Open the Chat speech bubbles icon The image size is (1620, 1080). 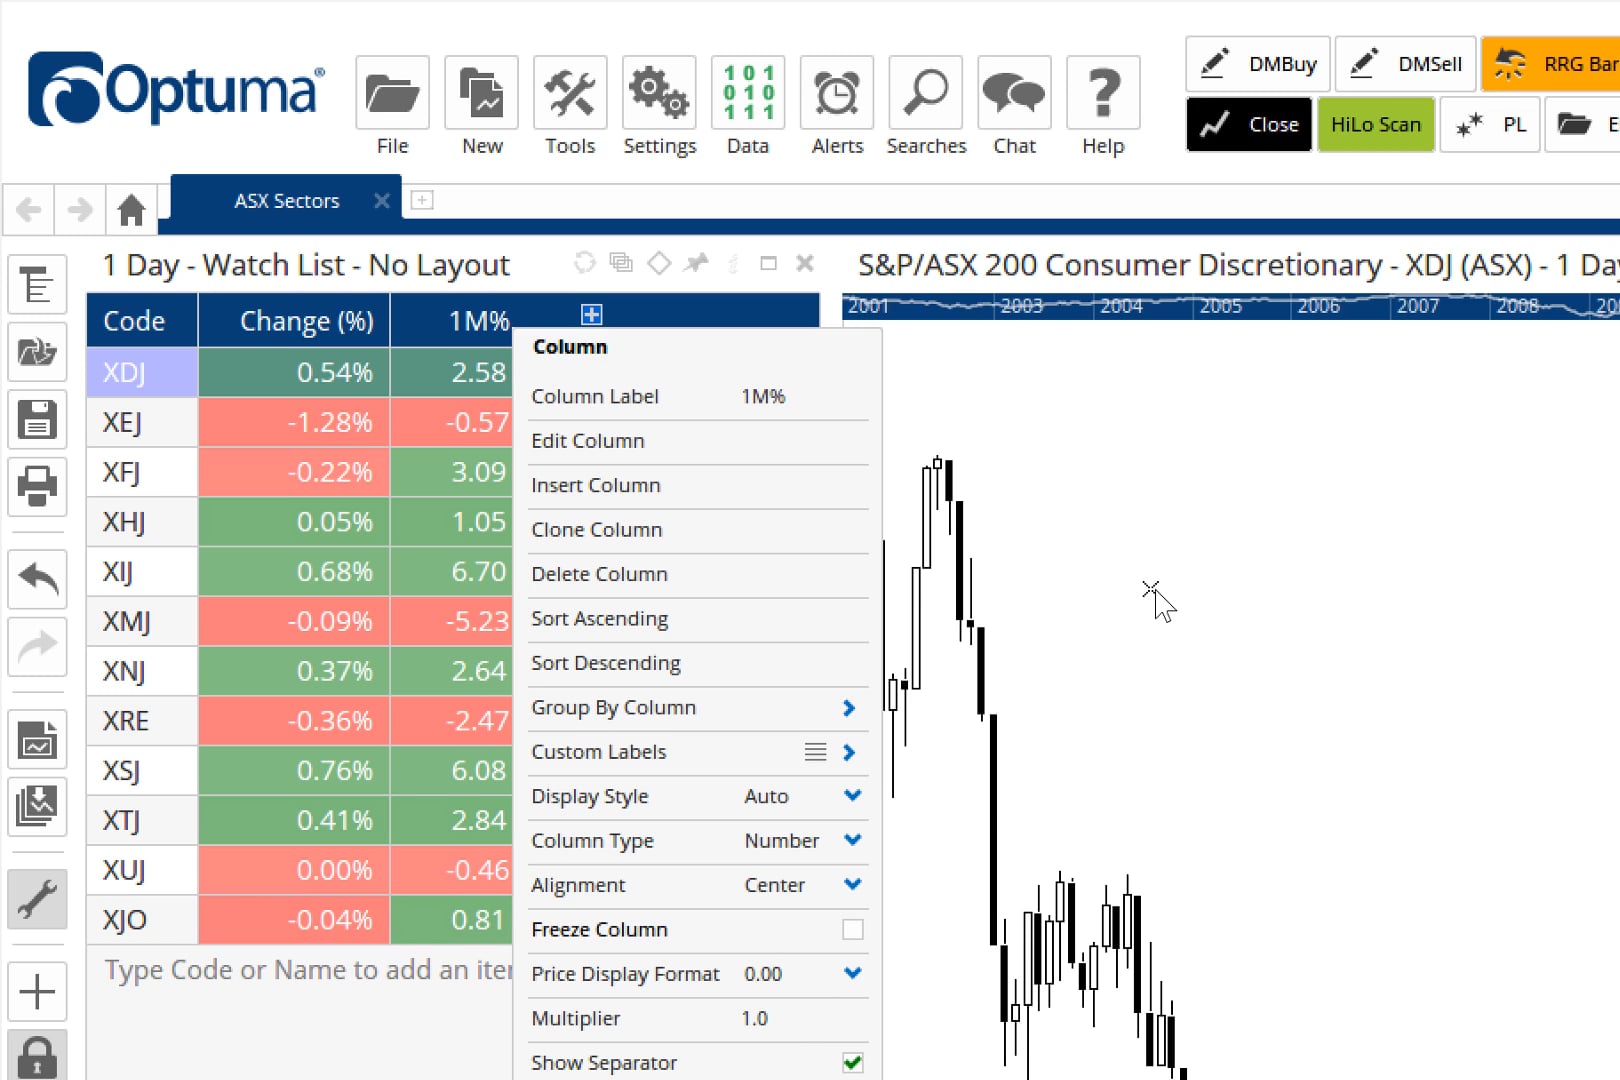point(1014,93)
